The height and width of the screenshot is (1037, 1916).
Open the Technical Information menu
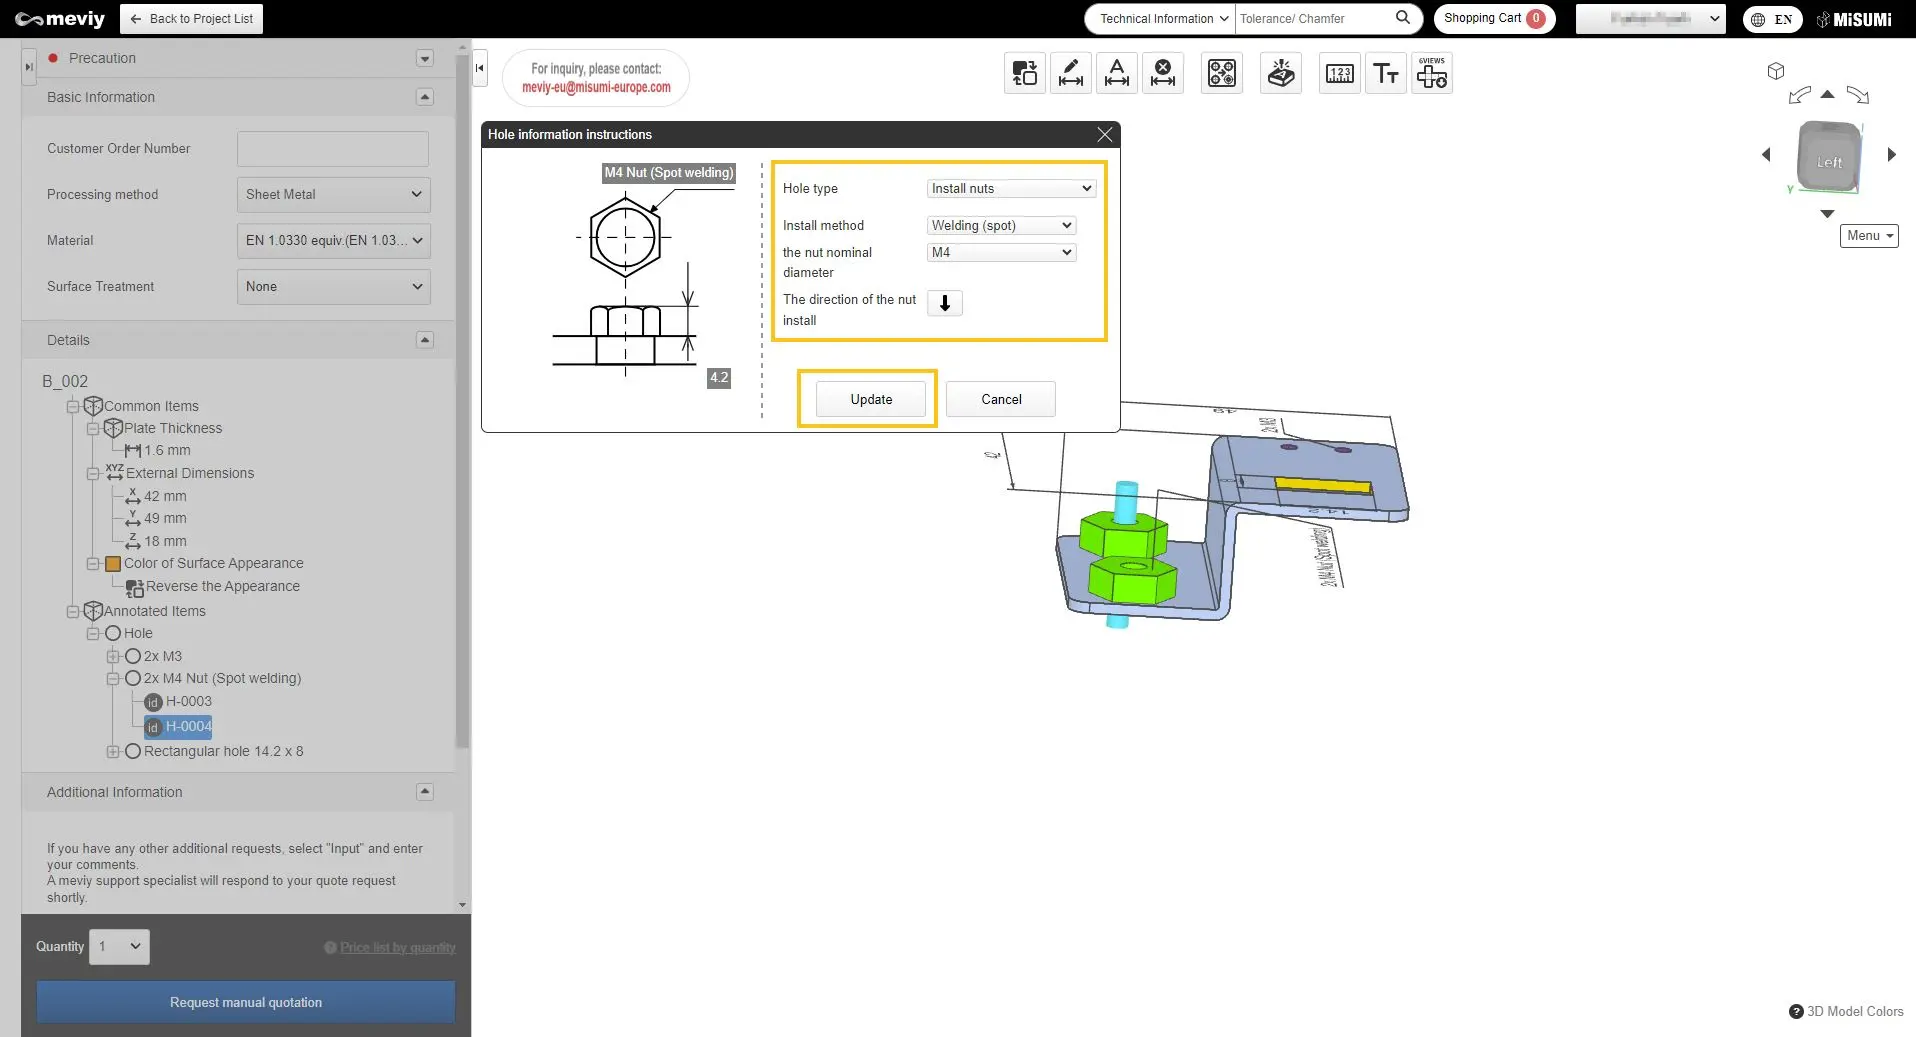pos(1164,19)
